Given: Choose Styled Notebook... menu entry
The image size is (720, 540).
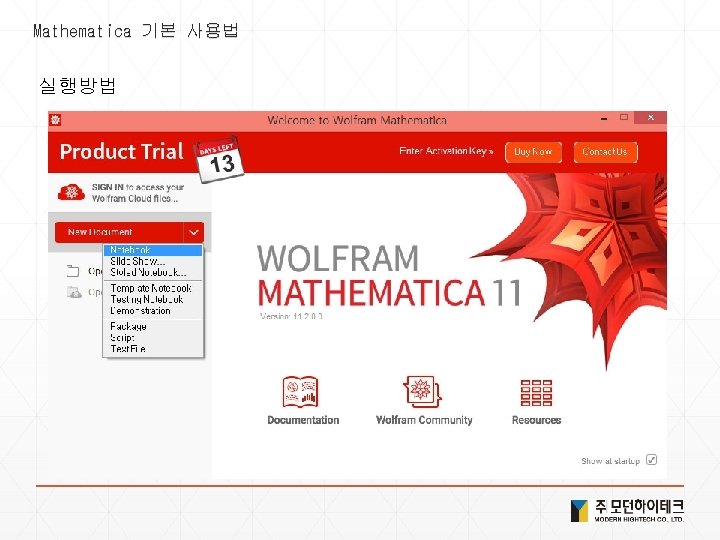Looking at the screenshot, I should (153, 272).
